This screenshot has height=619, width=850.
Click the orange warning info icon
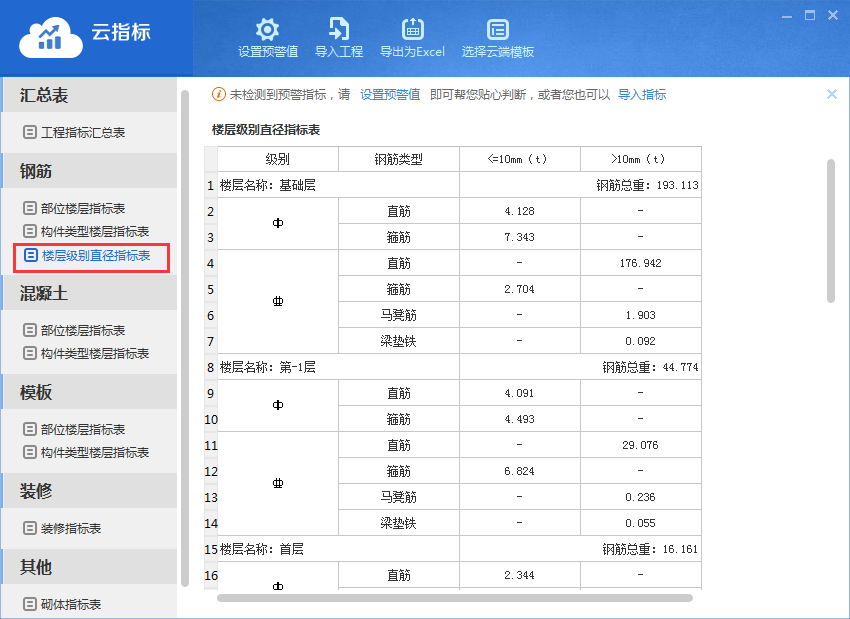(x=219, y=94)
